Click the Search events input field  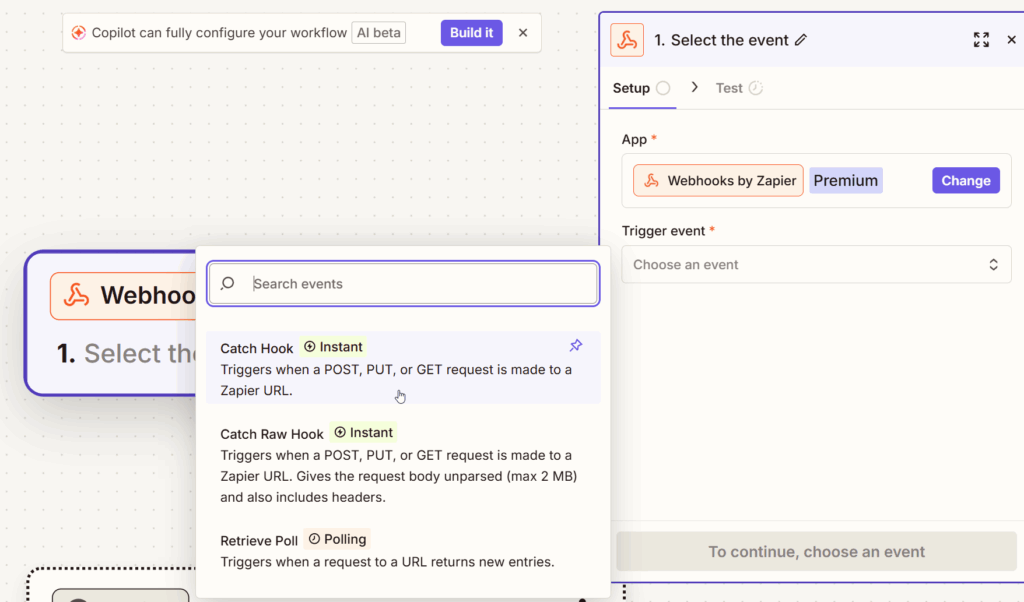click(x=400, y=284)
